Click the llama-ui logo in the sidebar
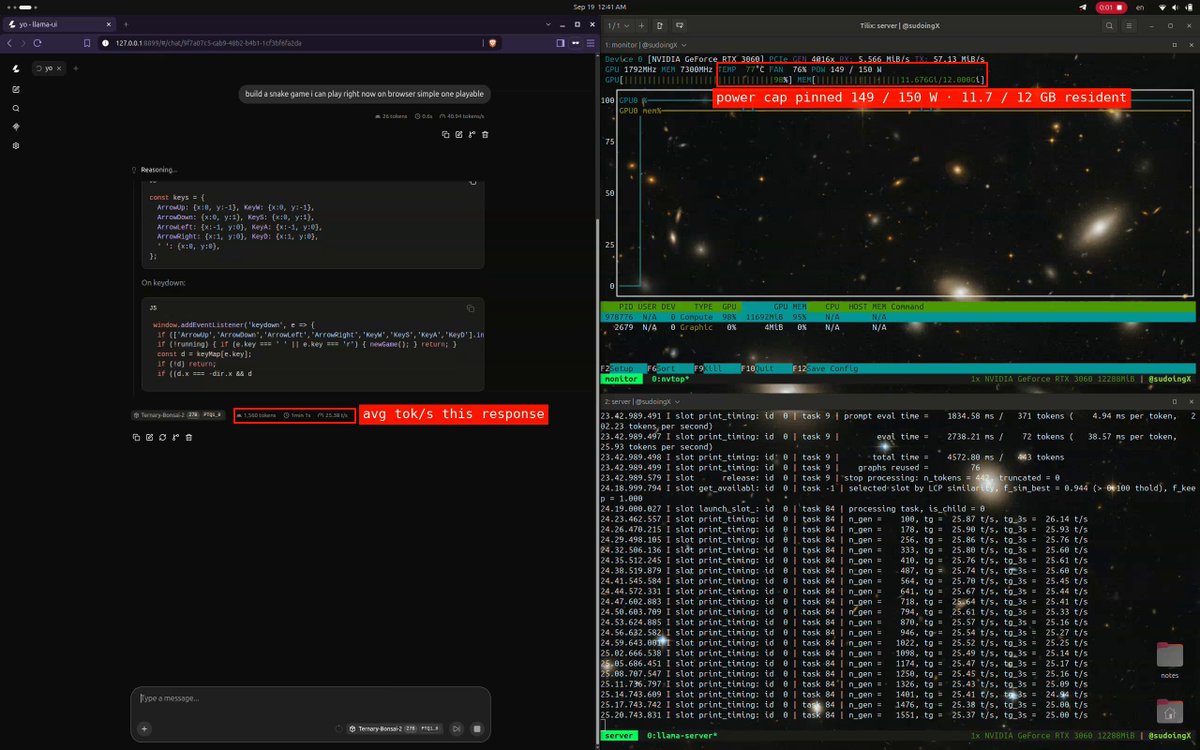This screenshot has width=1200, height=750. [16, 68]
